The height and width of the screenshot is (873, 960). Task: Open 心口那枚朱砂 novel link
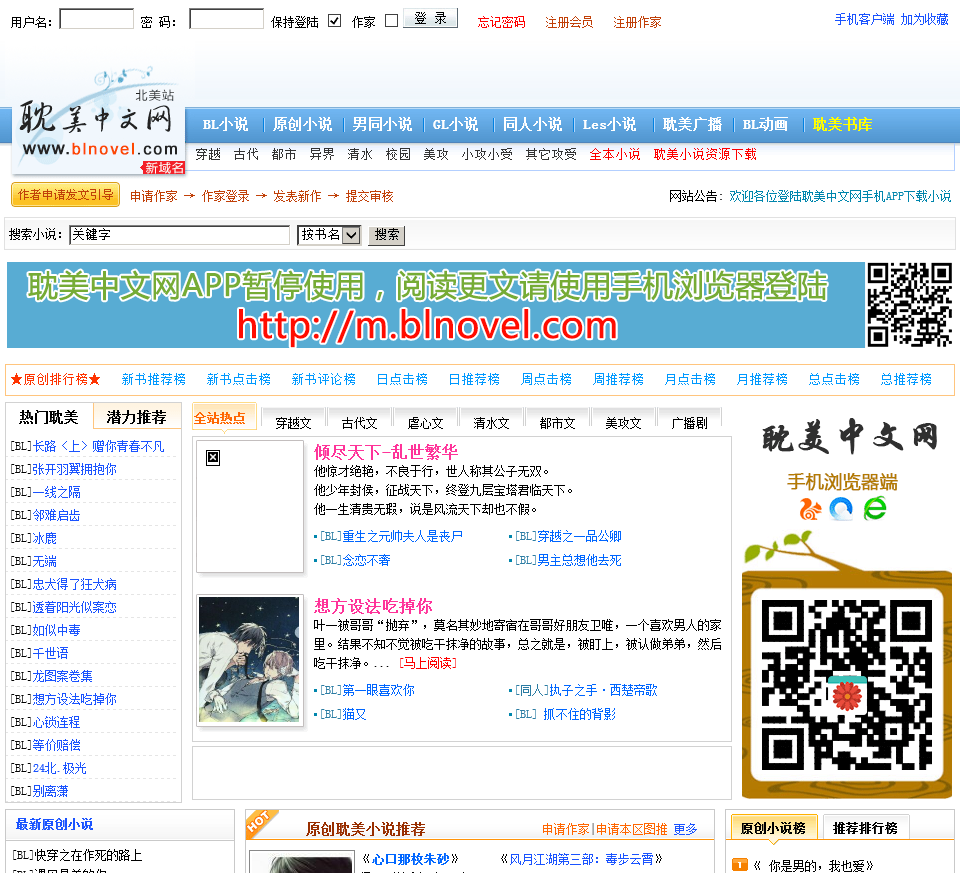[411, 859]
